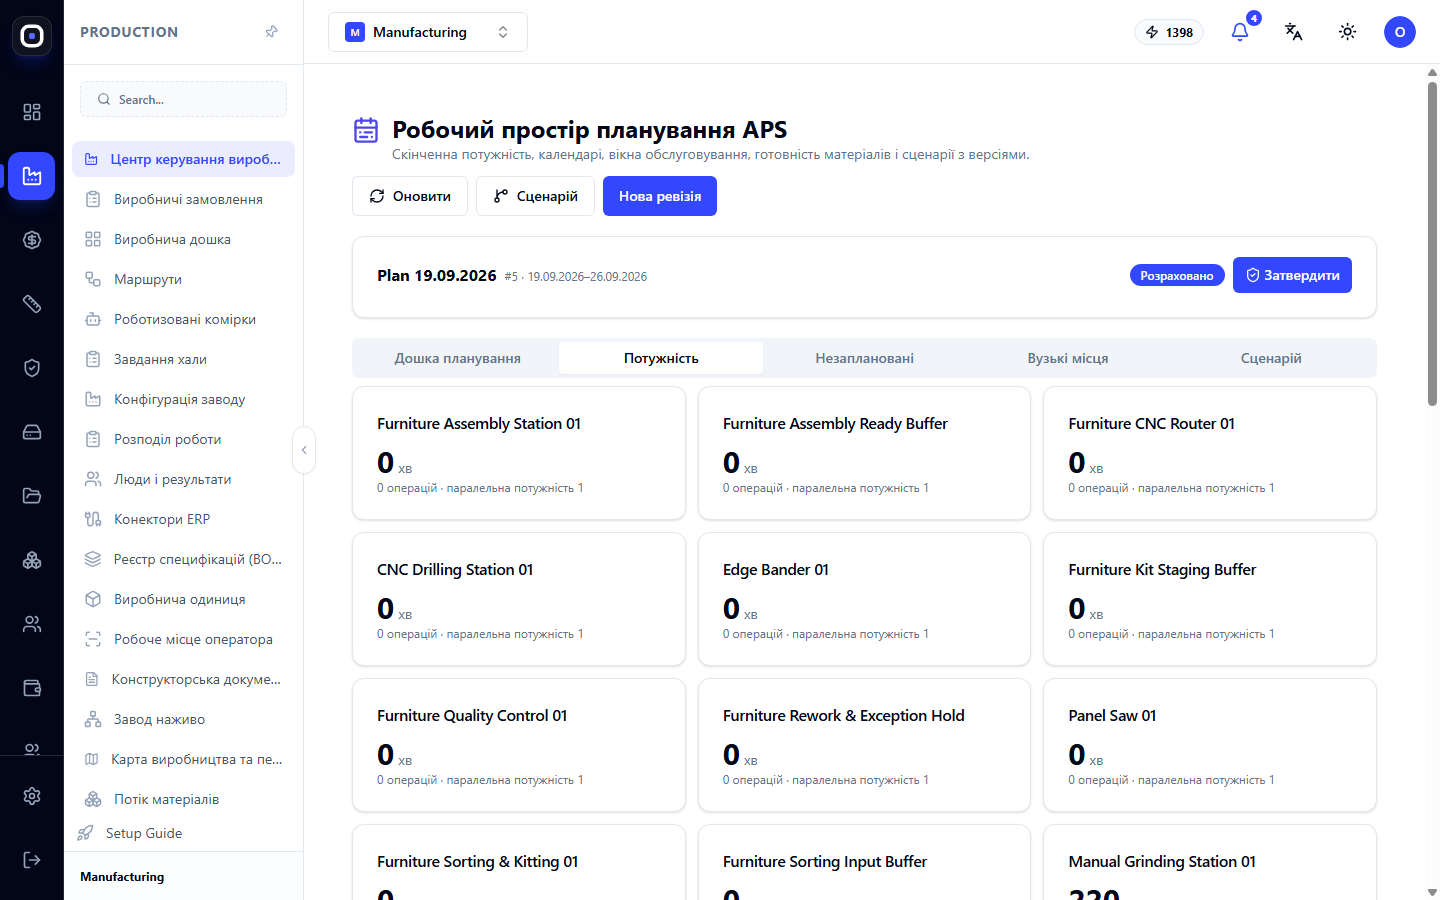This screenshot has width=1440, height=900.
Task: Switch to the Дошка планування tab
Action: pos(457,358)
